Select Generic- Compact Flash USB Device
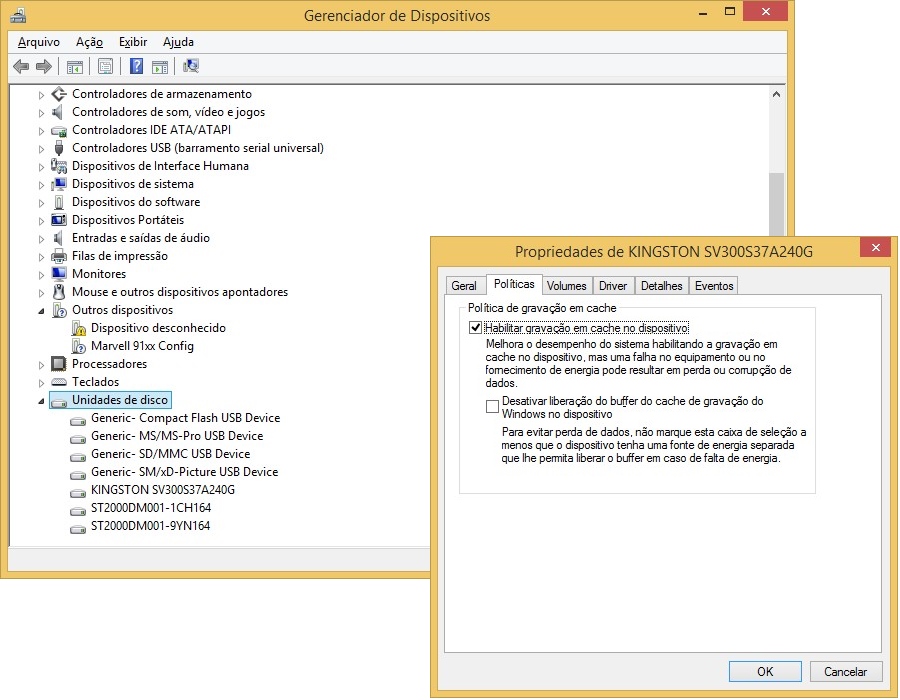Viewport: 900px width, 700px height. click(185, 418)
